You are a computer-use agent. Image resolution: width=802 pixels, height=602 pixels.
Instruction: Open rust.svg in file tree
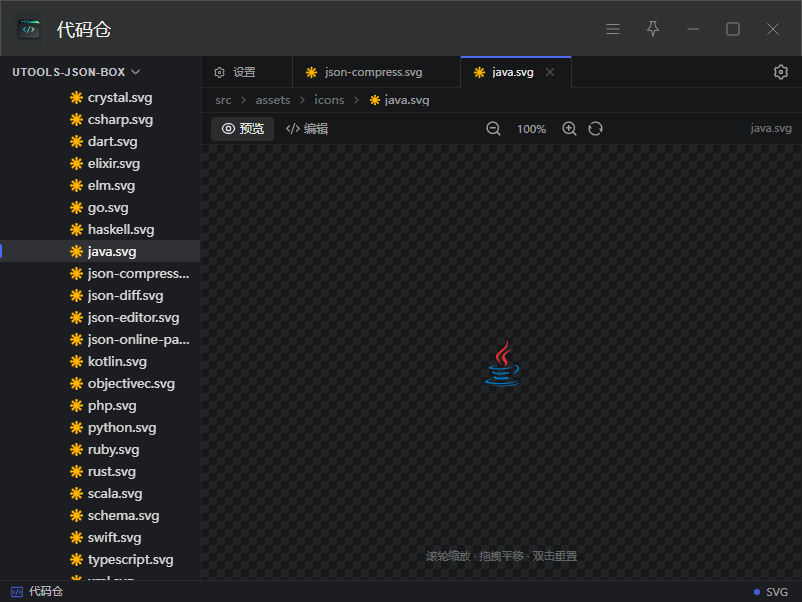coord(100,472)
